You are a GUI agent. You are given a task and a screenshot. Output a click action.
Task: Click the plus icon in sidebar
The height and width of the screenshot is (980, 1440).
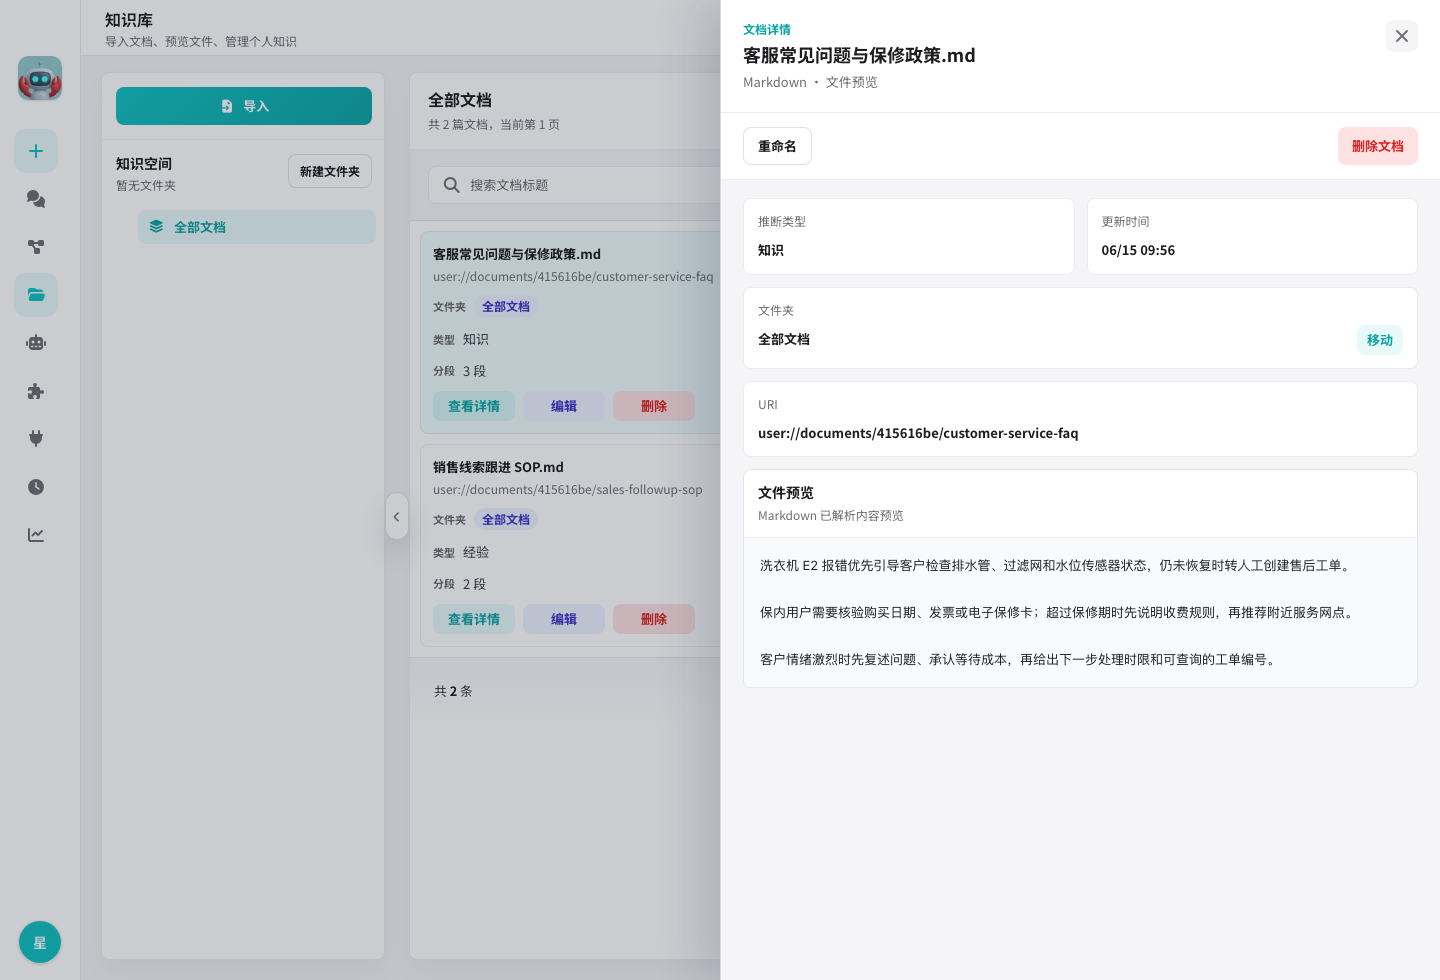pyautogui.click(x=36, y=151)
